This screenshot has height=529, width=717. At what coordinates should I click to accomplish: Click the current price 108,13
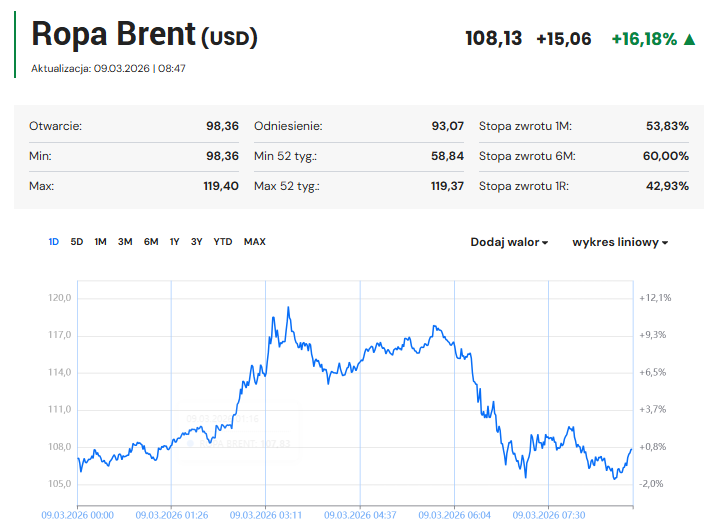pyautogui.click(x=494, y=39)
